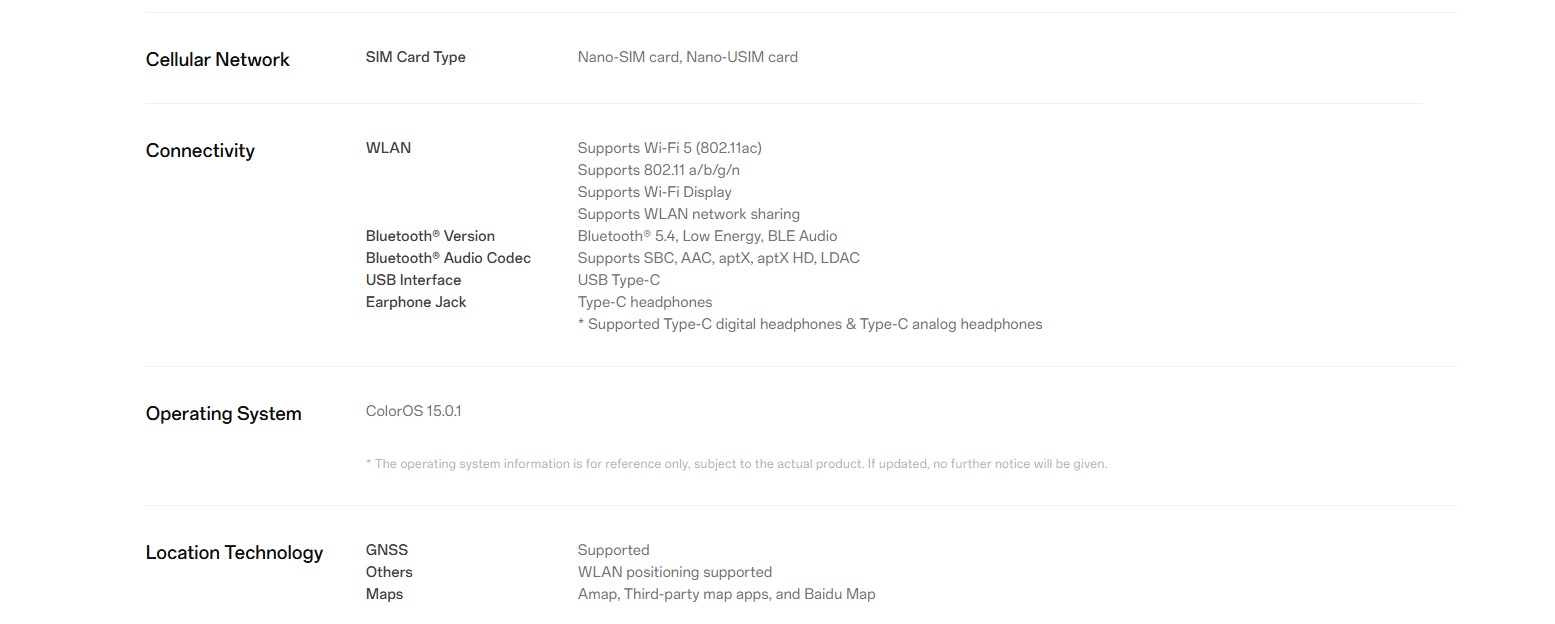The height and width of the screenshot is (624, 1555).
Task: Click the Nano-SIM card, Nano-USIM card text
Action: pos(688,57)
